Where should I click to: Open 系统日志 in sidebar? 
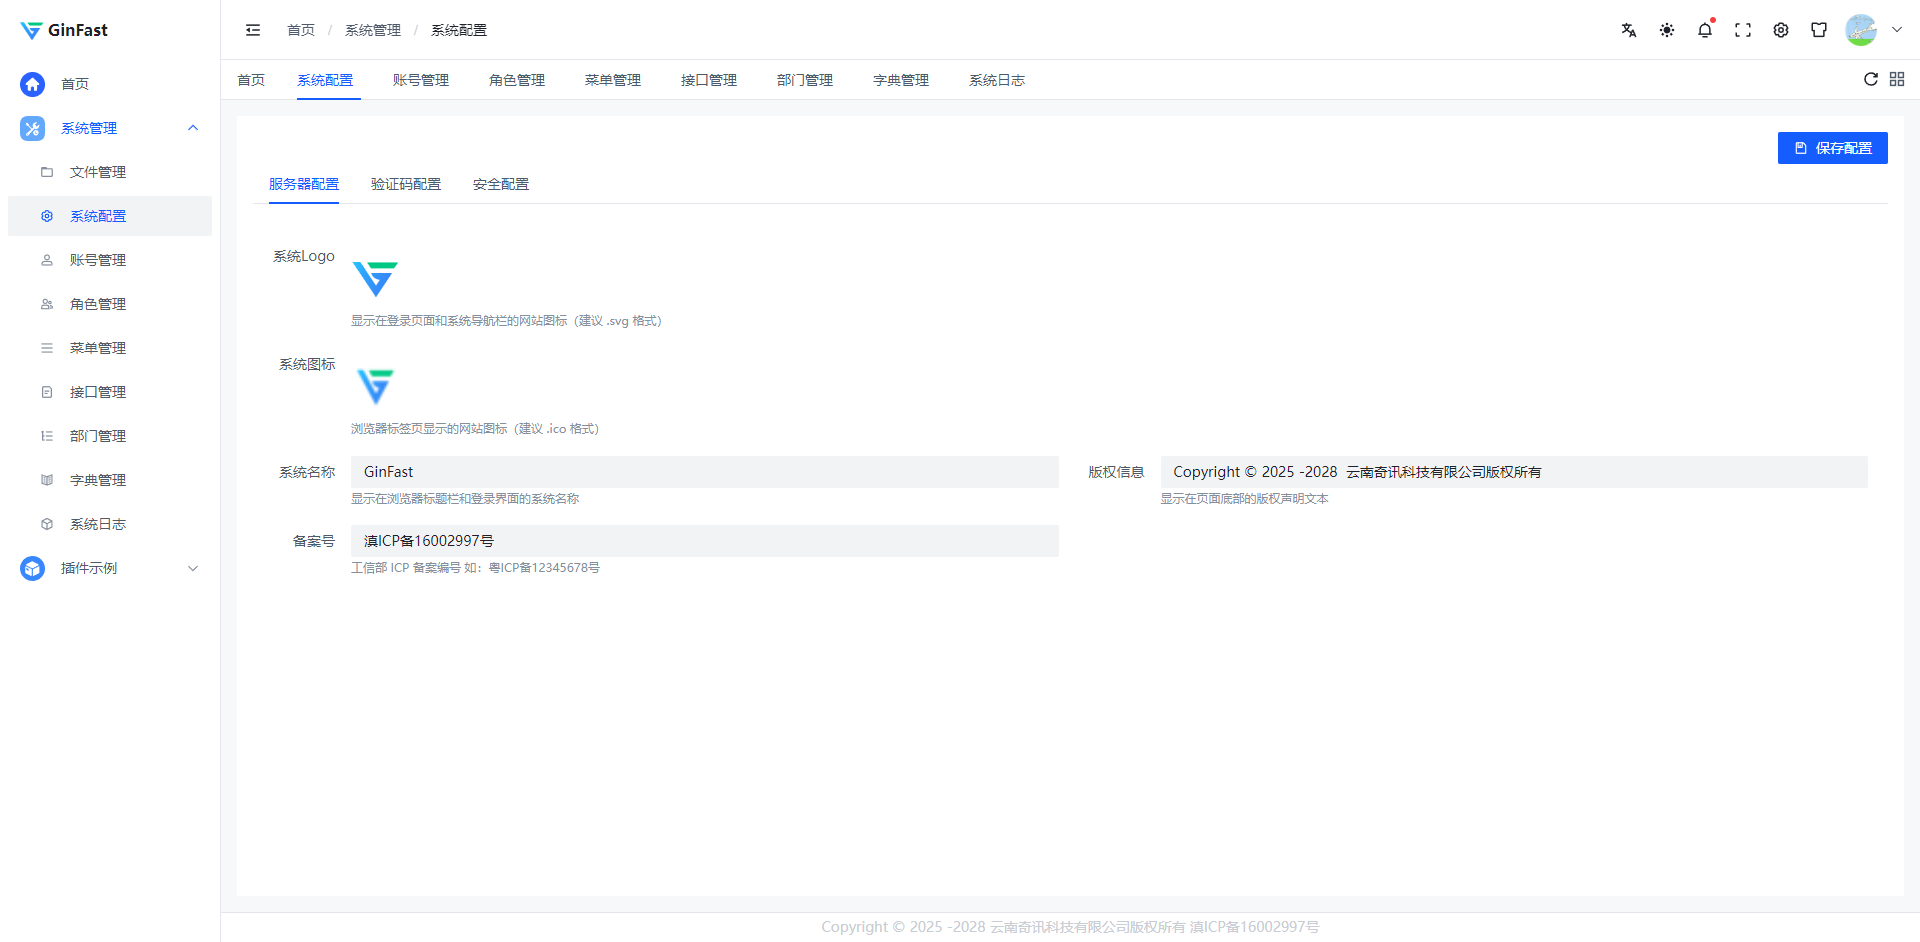click(x=110, y=524)
